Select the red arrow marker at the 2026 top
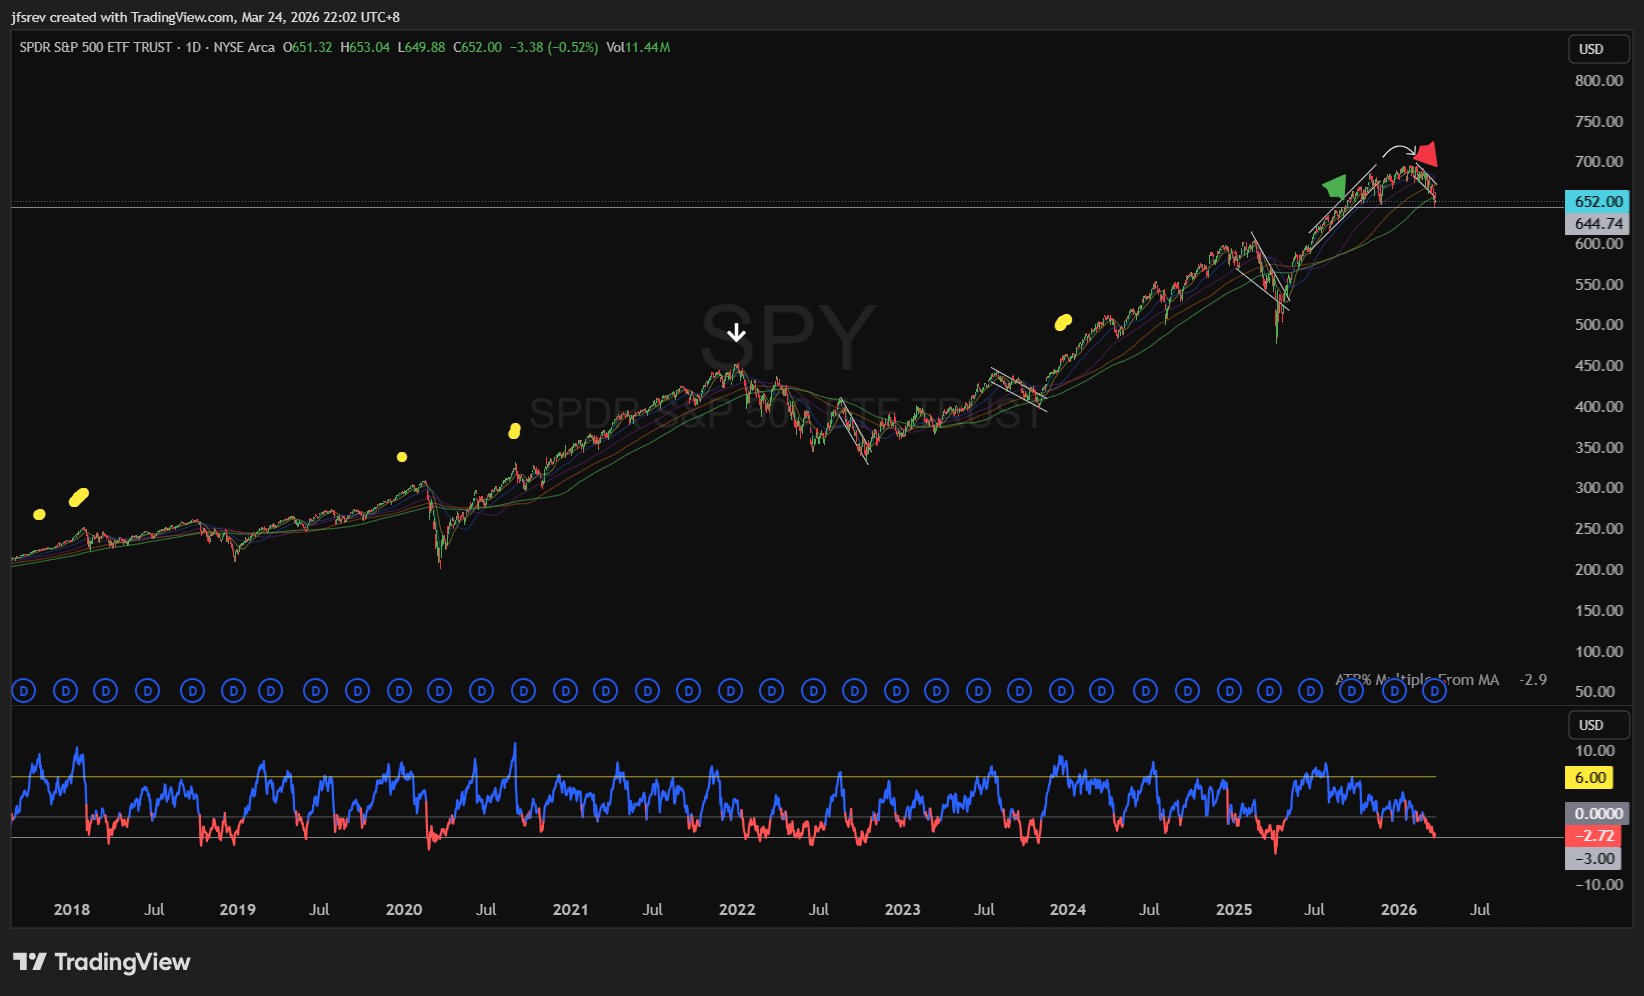Screen dimensions: 1644x996 coord(1426,154)
